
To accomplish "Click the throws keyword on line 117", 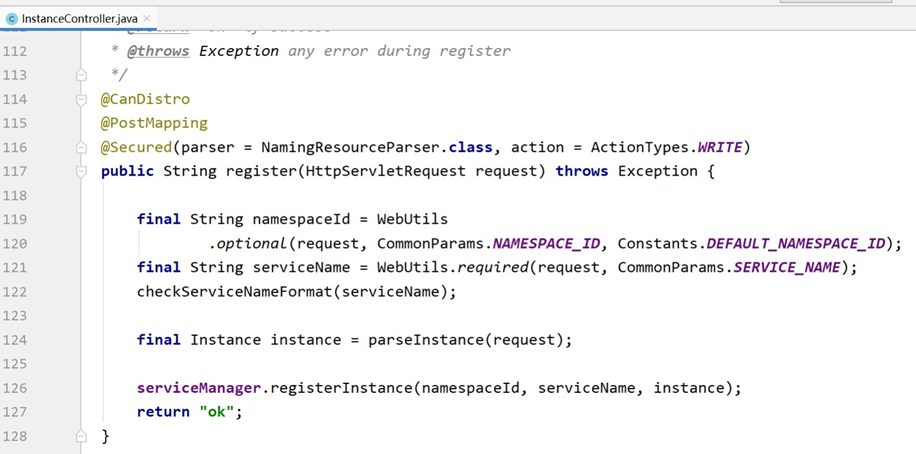I will click(582, 171).
